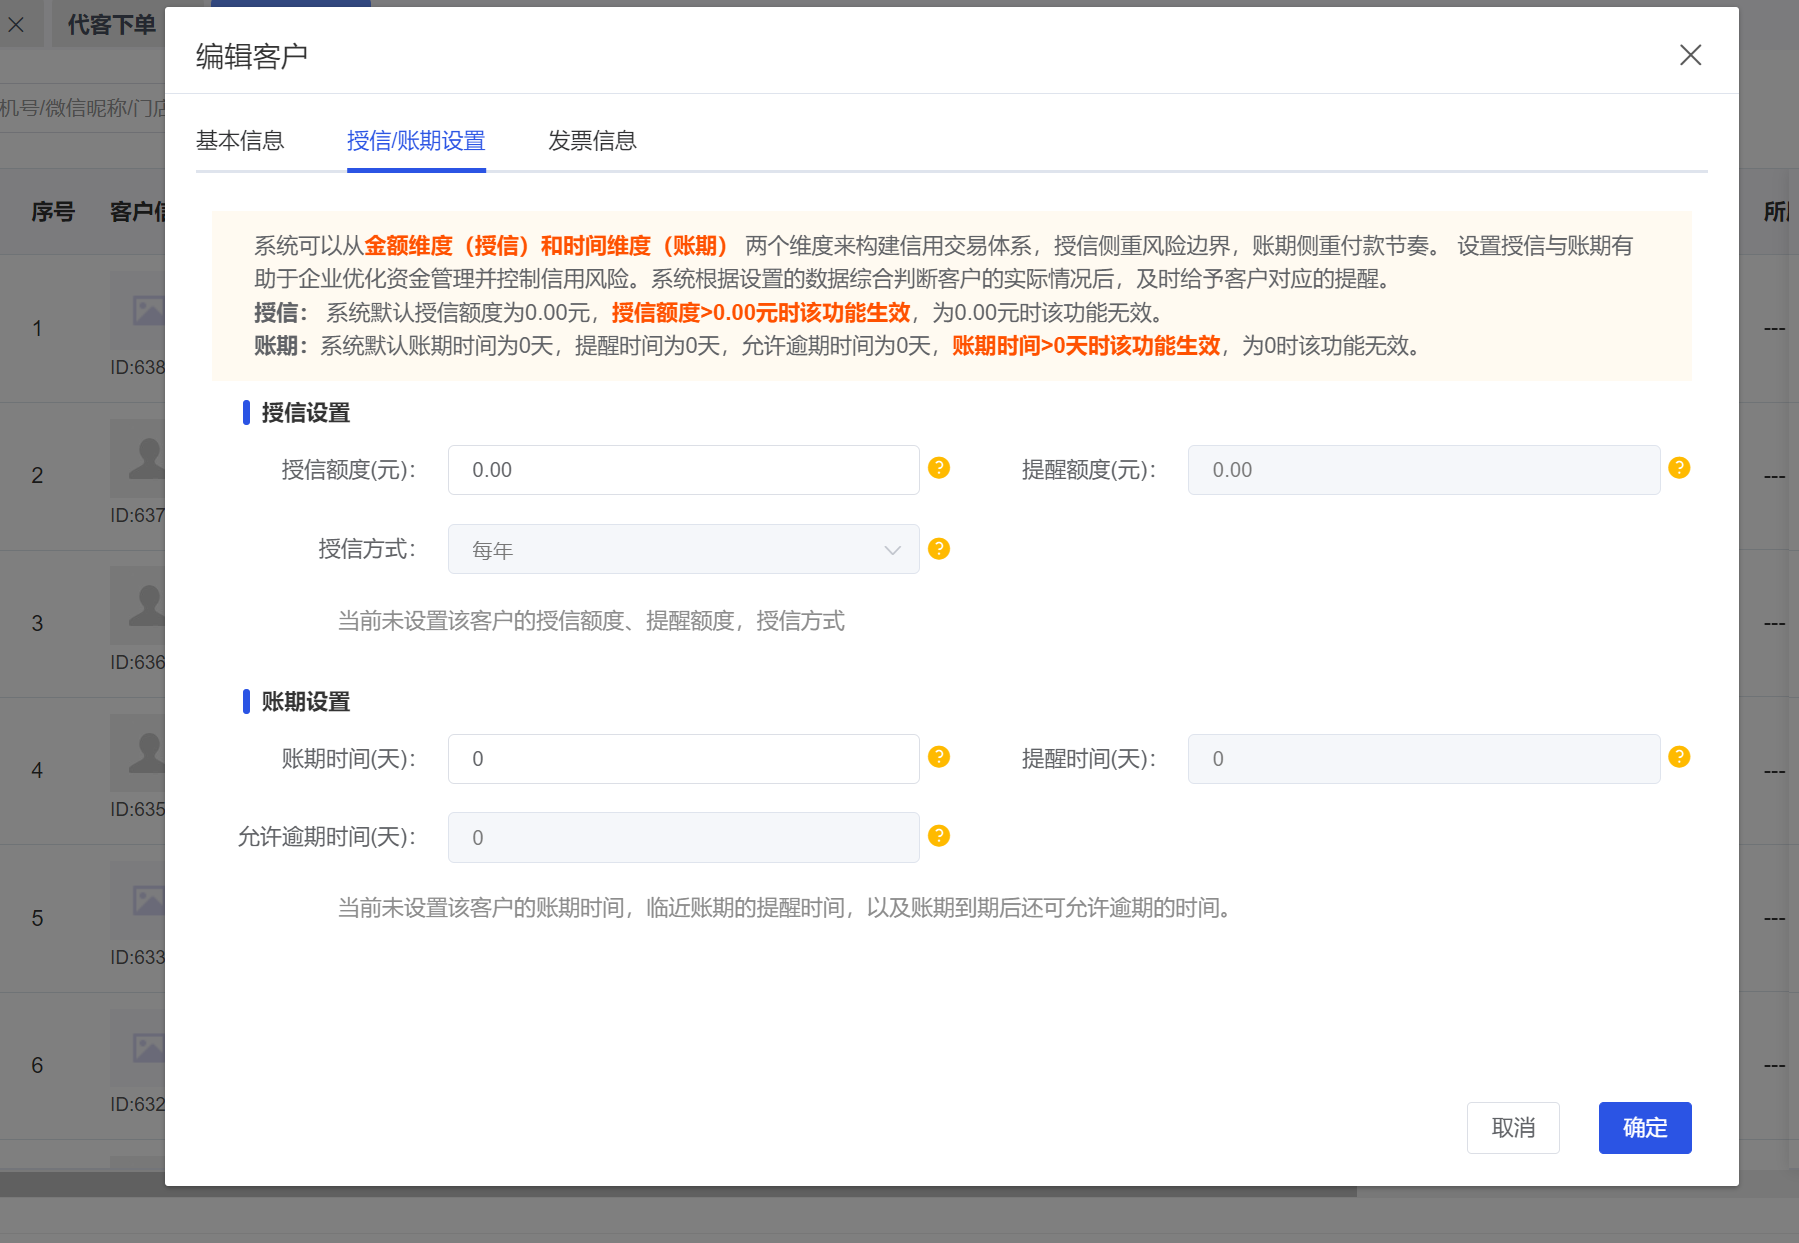This screenshot has height=1243, width=1799.
Task: Switch to the 基本信息 tab
Action: pyautogui.click(x=240, y=141)
